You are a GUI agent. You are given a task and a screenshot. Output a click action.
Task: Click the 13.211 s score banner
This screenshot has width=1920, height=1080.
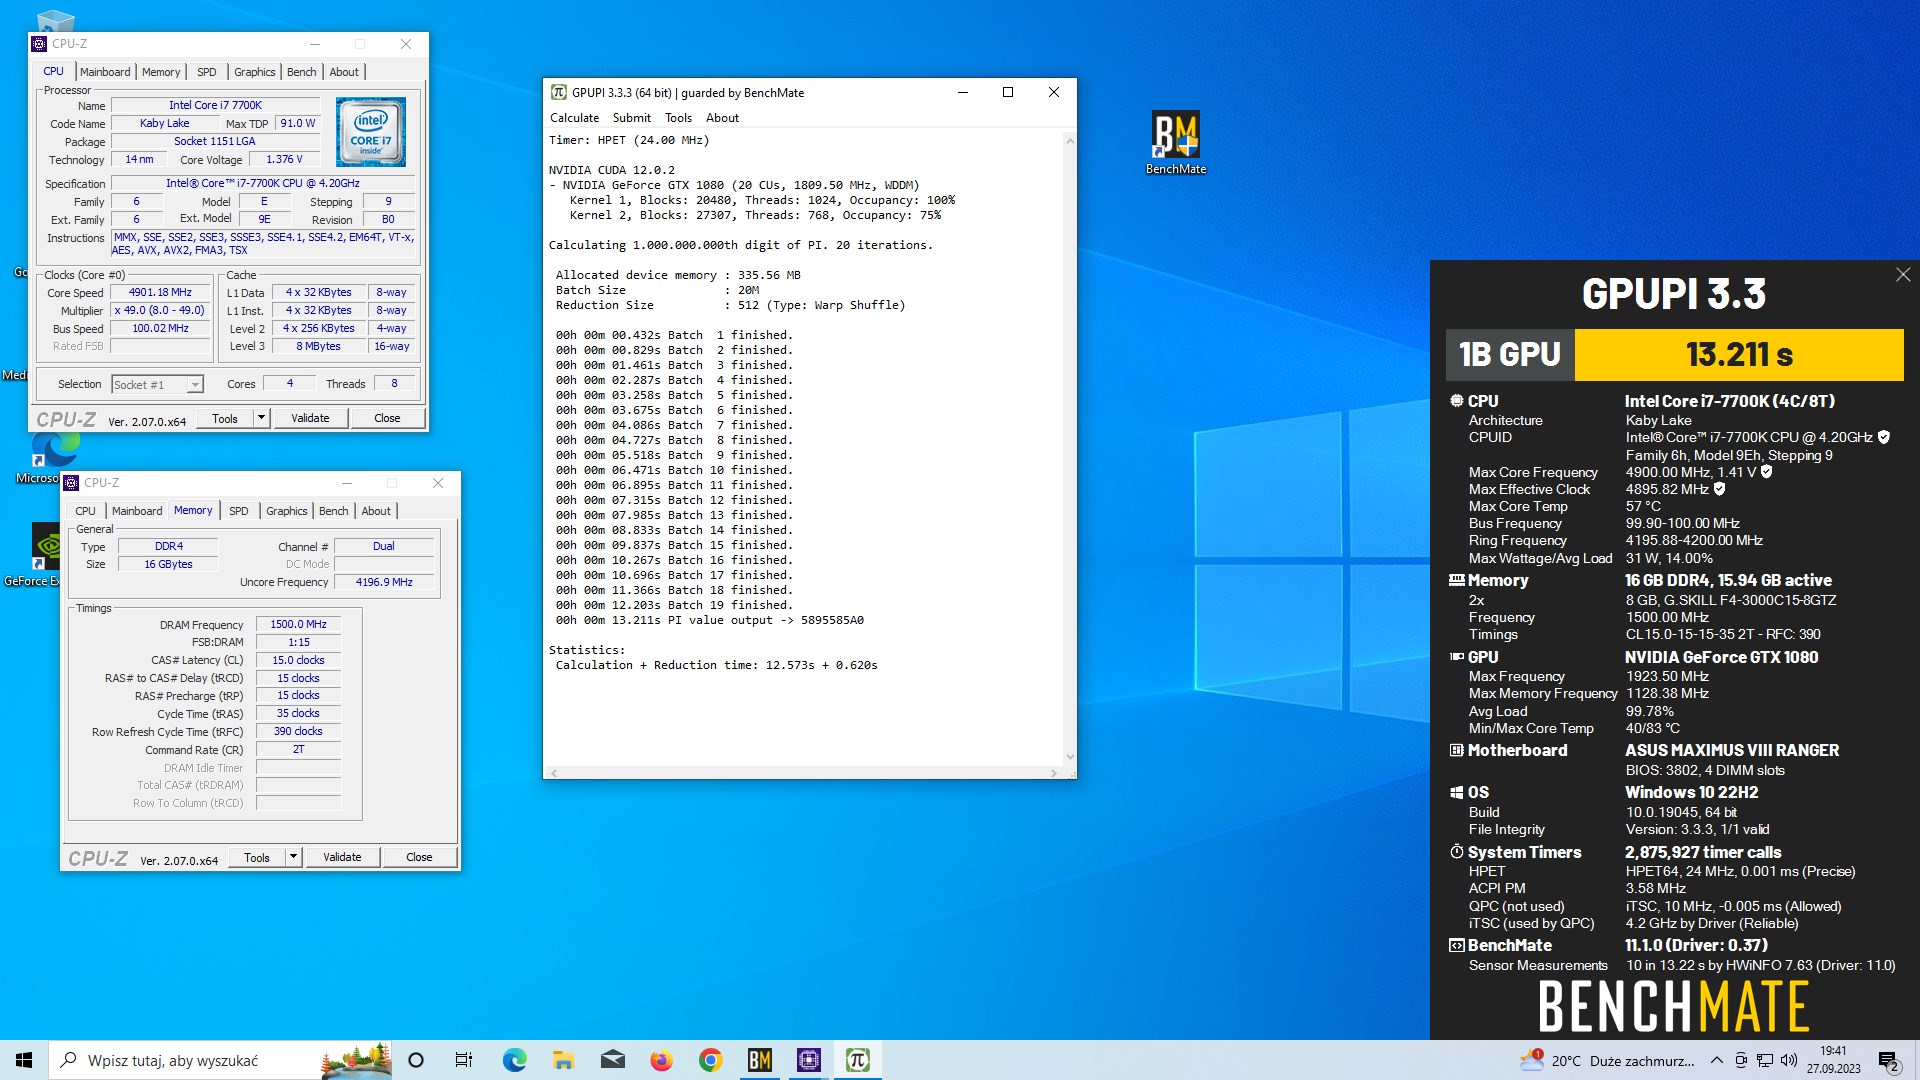tap(1739, 354)
